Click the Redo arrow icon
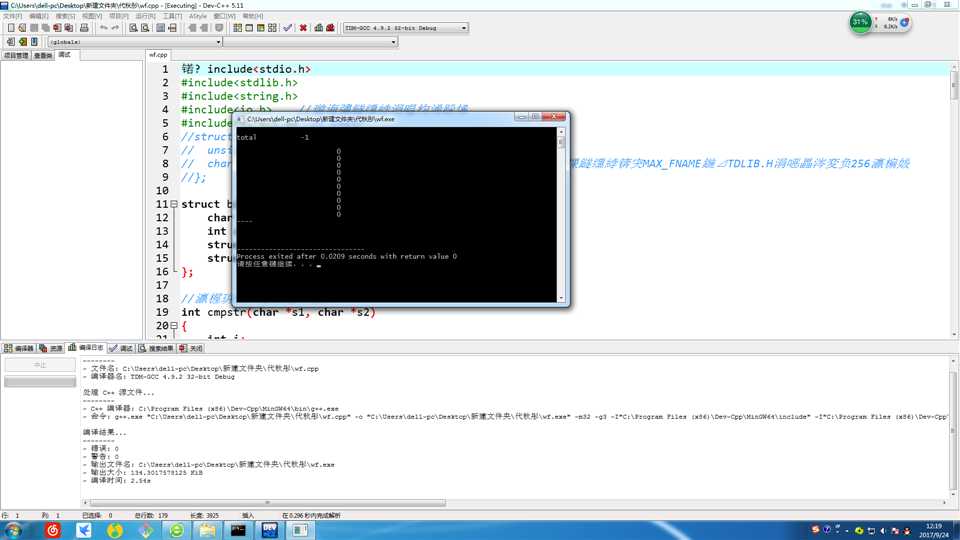 (115, 28)
